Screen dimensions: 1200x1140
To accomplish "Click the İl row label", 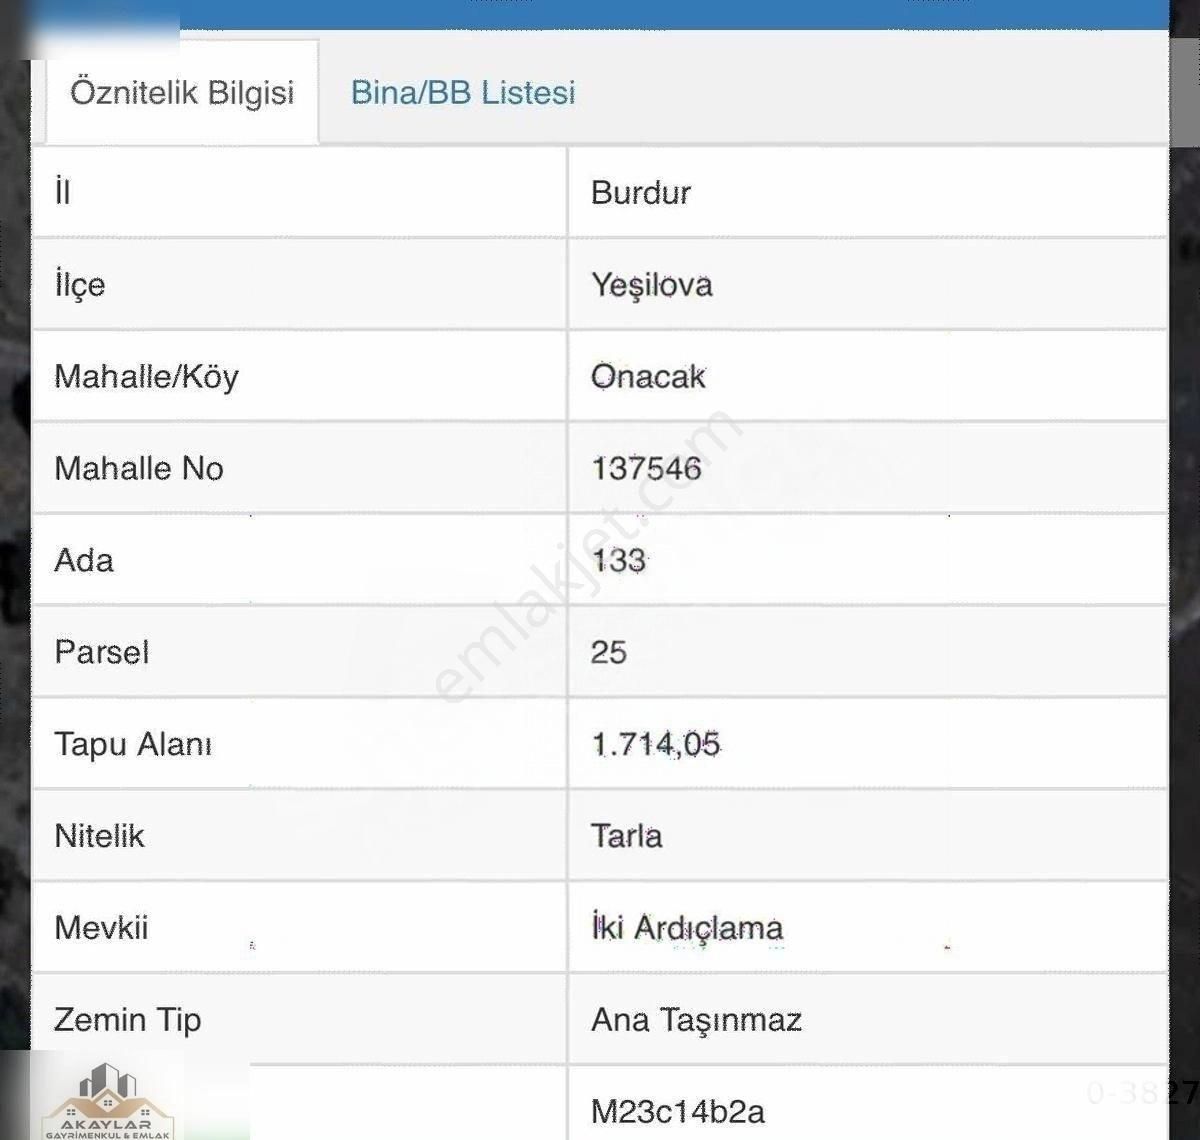I will pos(63,192).
